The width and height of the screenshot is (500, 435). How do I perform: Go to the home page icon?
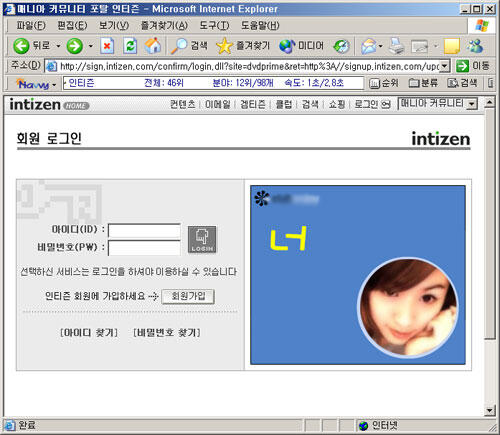pyautogui.click(x=153, y=46)
